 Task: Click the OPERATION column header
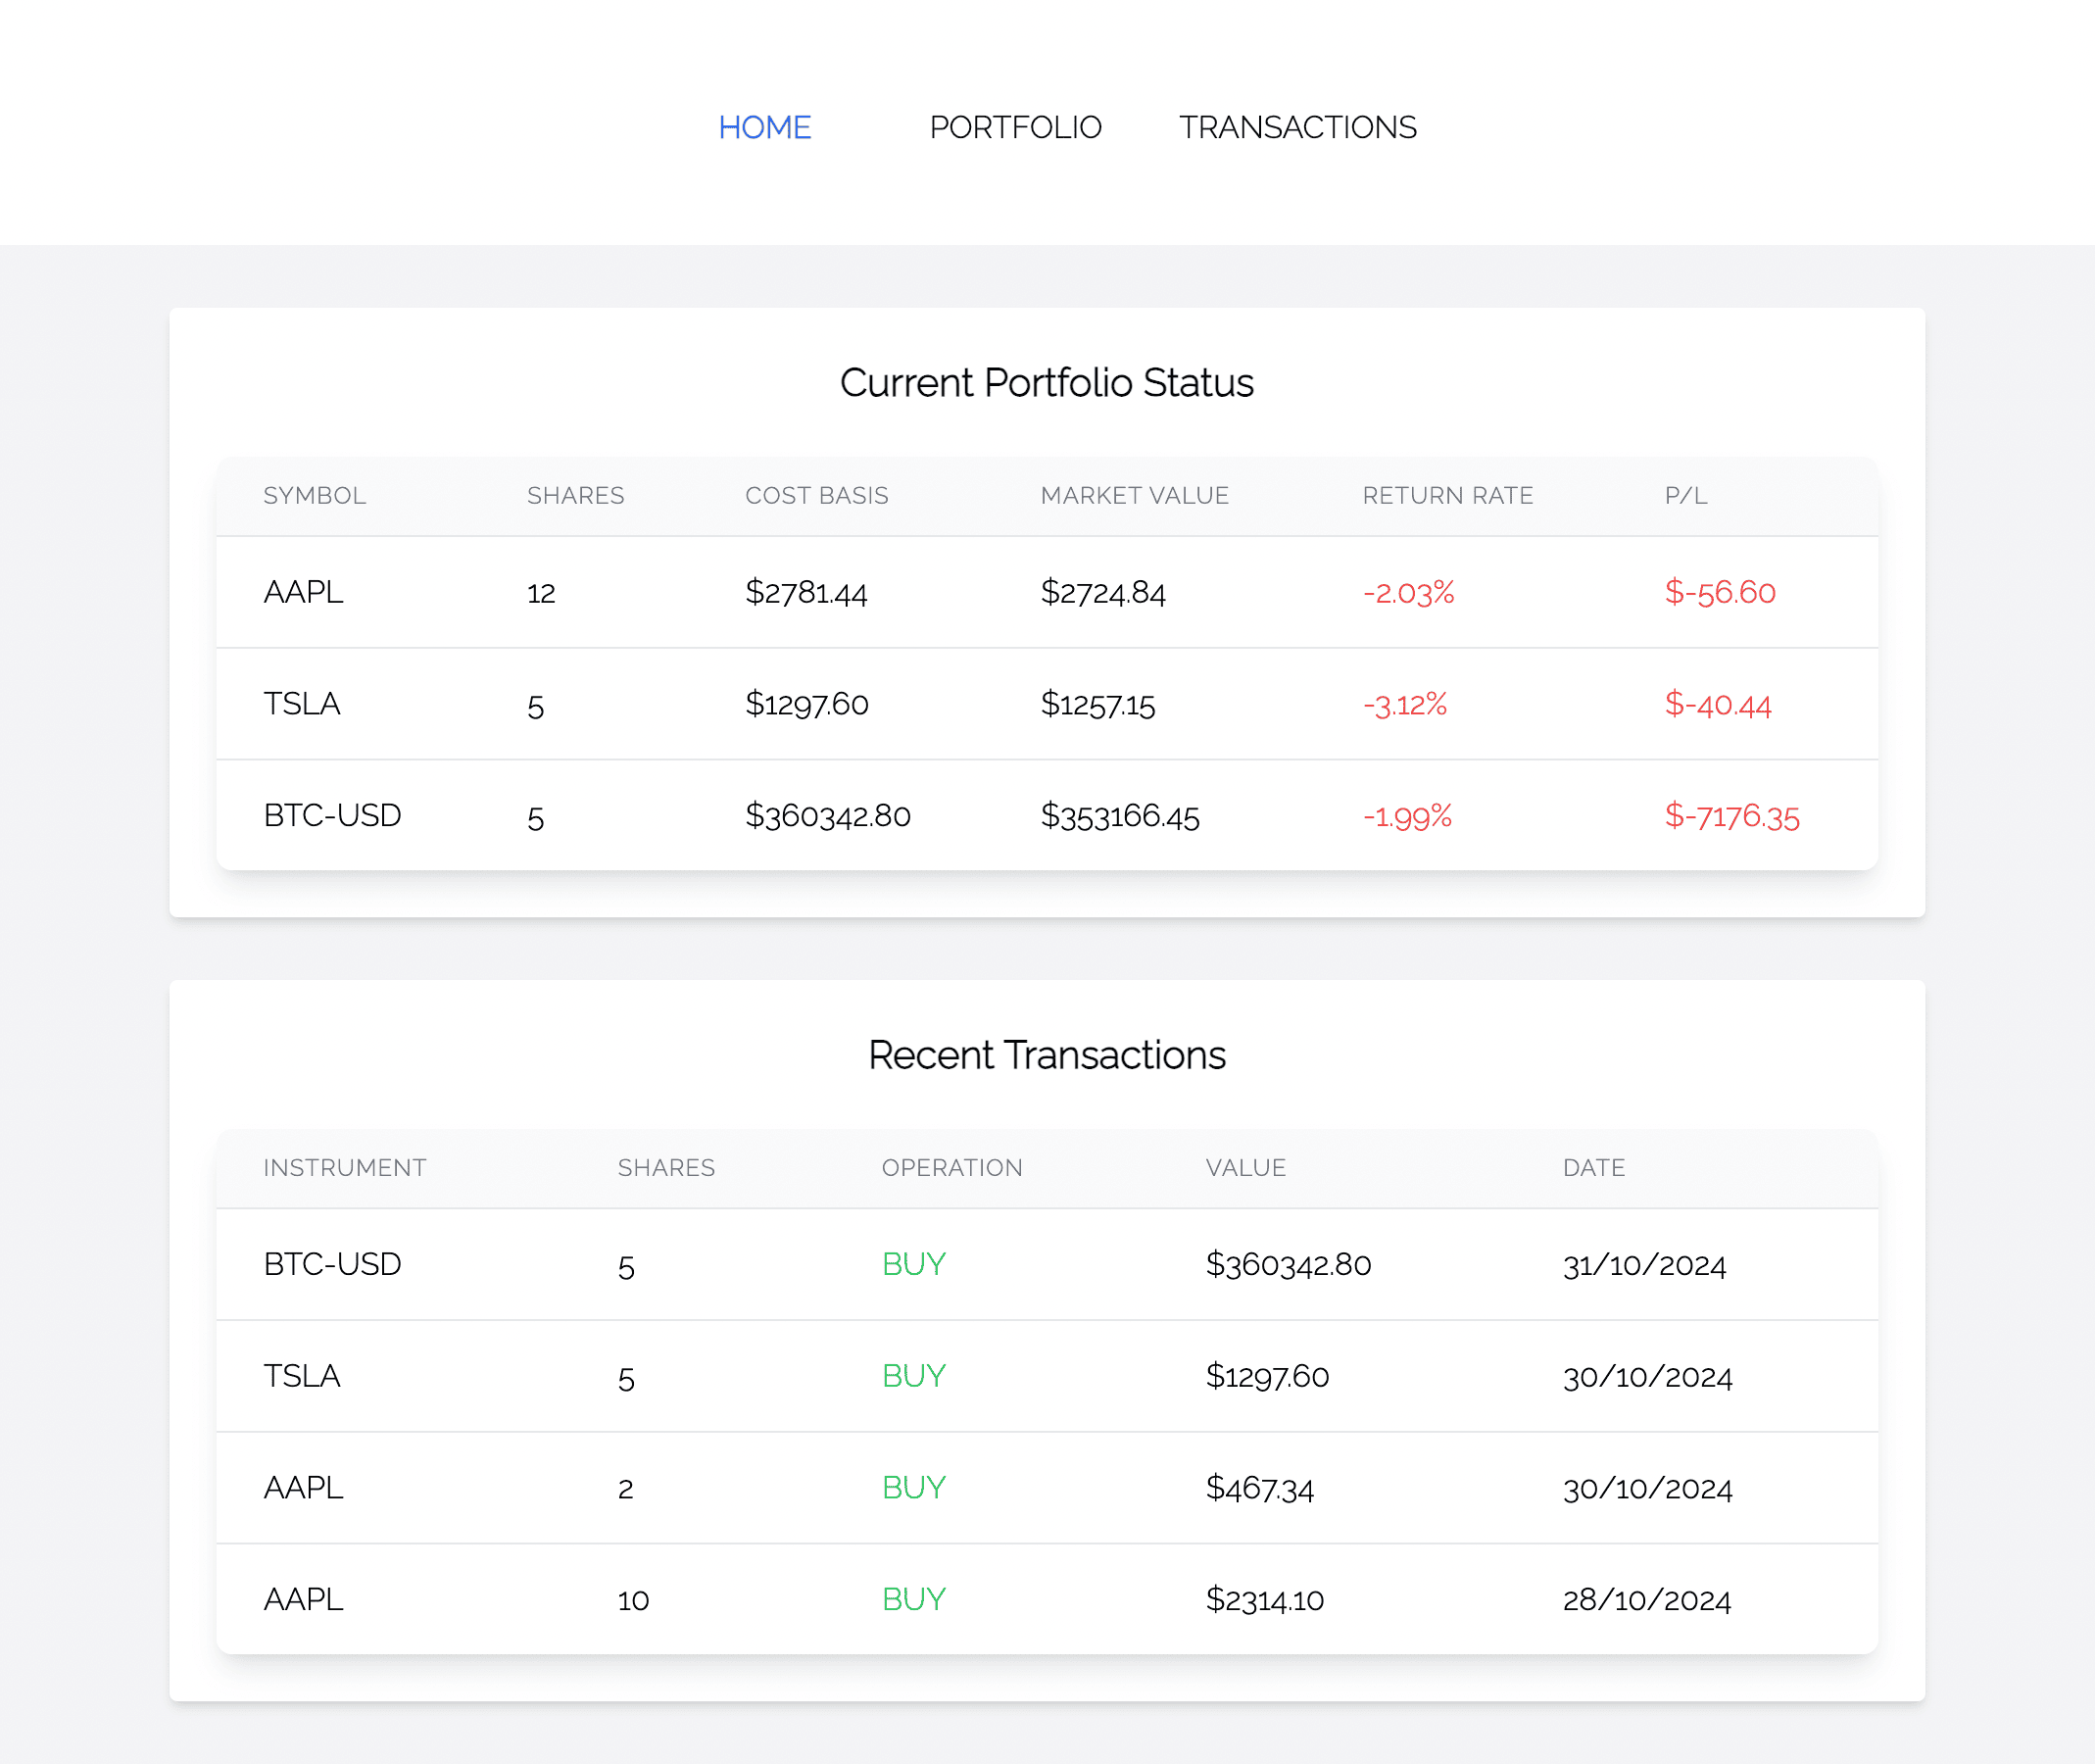(x=951, y=1167)
